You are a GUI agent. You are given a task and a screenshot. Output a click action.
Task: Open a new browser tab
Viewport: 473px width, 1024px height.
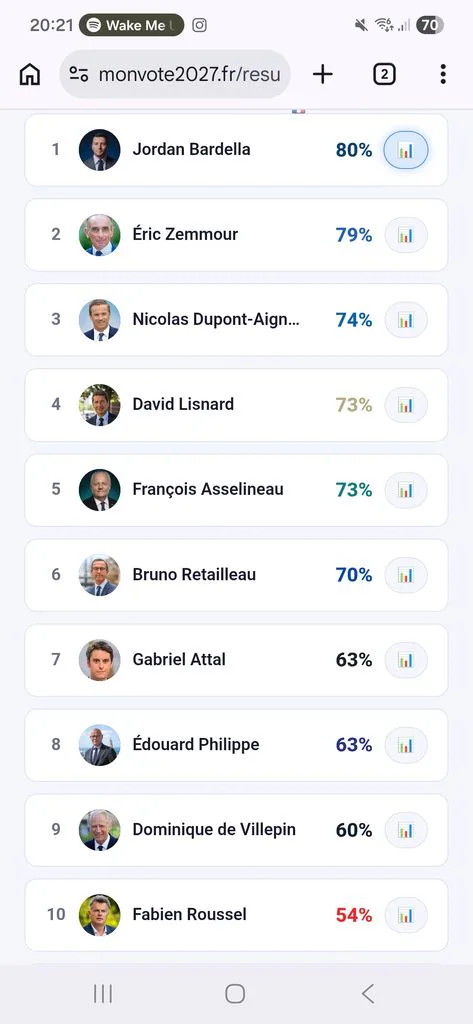coord(323,74)
